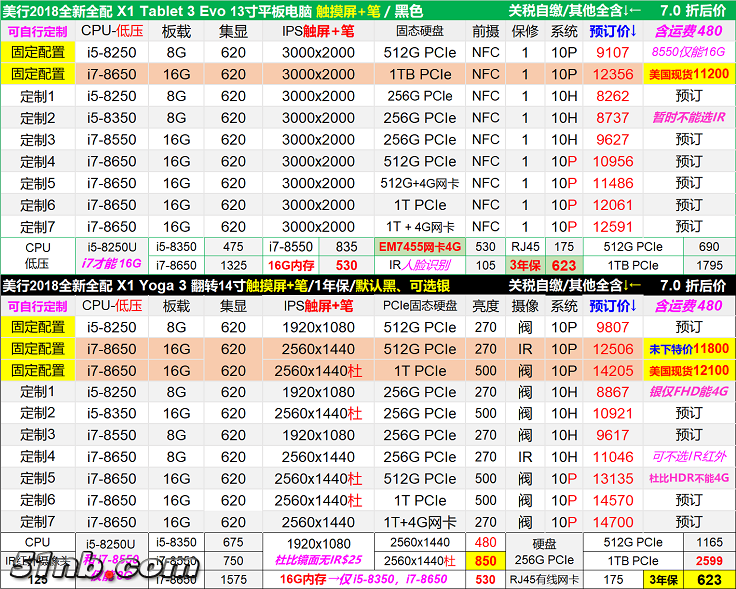
Task: Click the yellow 美国现货12100 cell
Action: [688, 371]
